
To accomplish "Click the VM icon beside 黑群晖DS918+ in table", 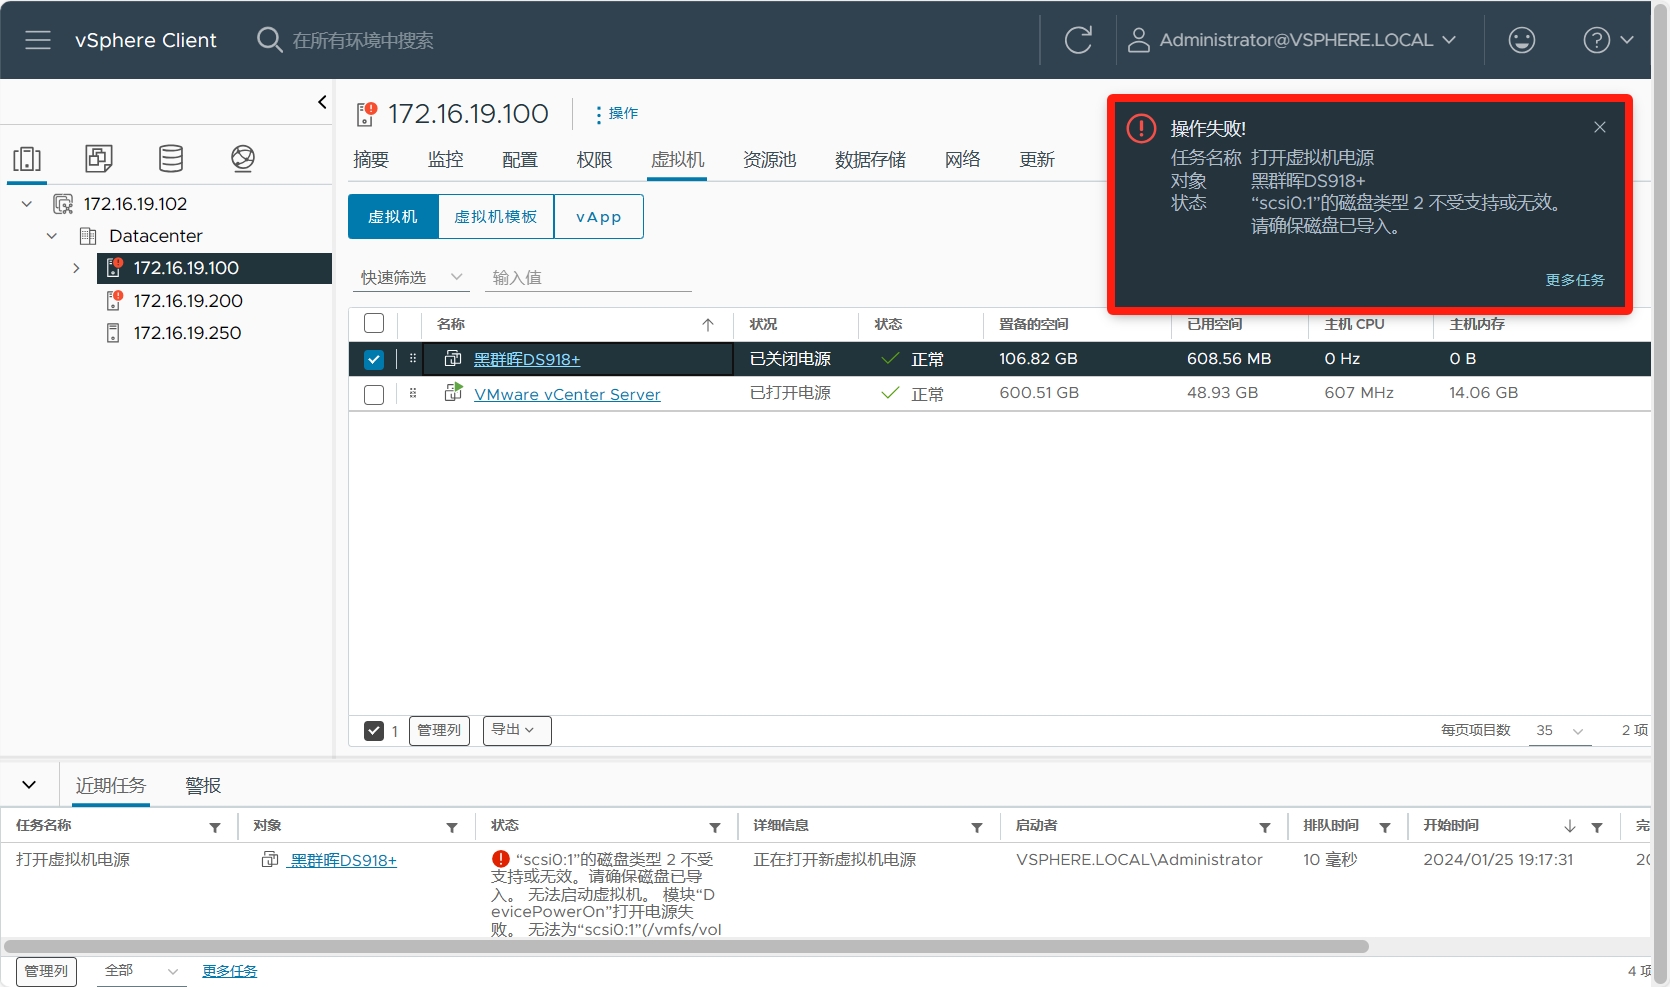I will point(453,358).
